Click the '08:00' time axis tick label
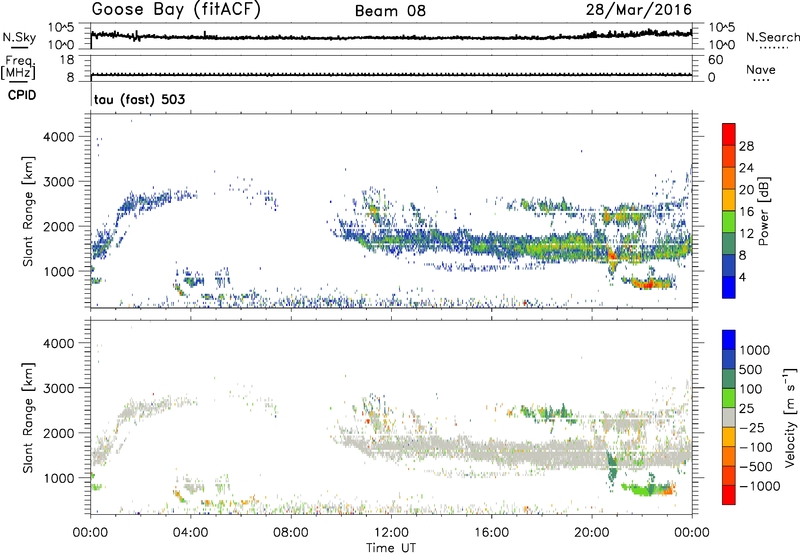The width and height of the screenshot is (800, 554). [291, 533]
